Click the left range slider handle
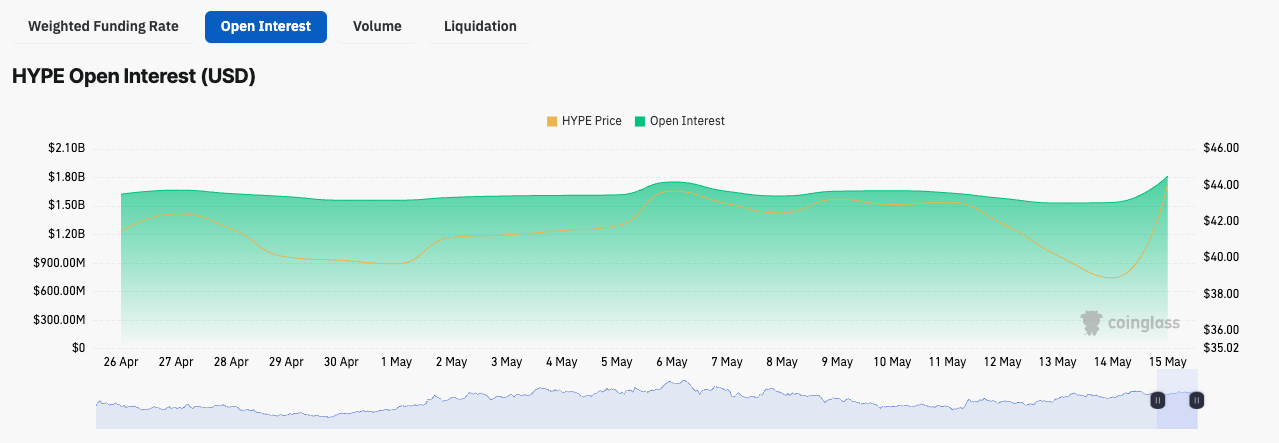Viewport: 1279px width, 443px height. coord(1157,400)
